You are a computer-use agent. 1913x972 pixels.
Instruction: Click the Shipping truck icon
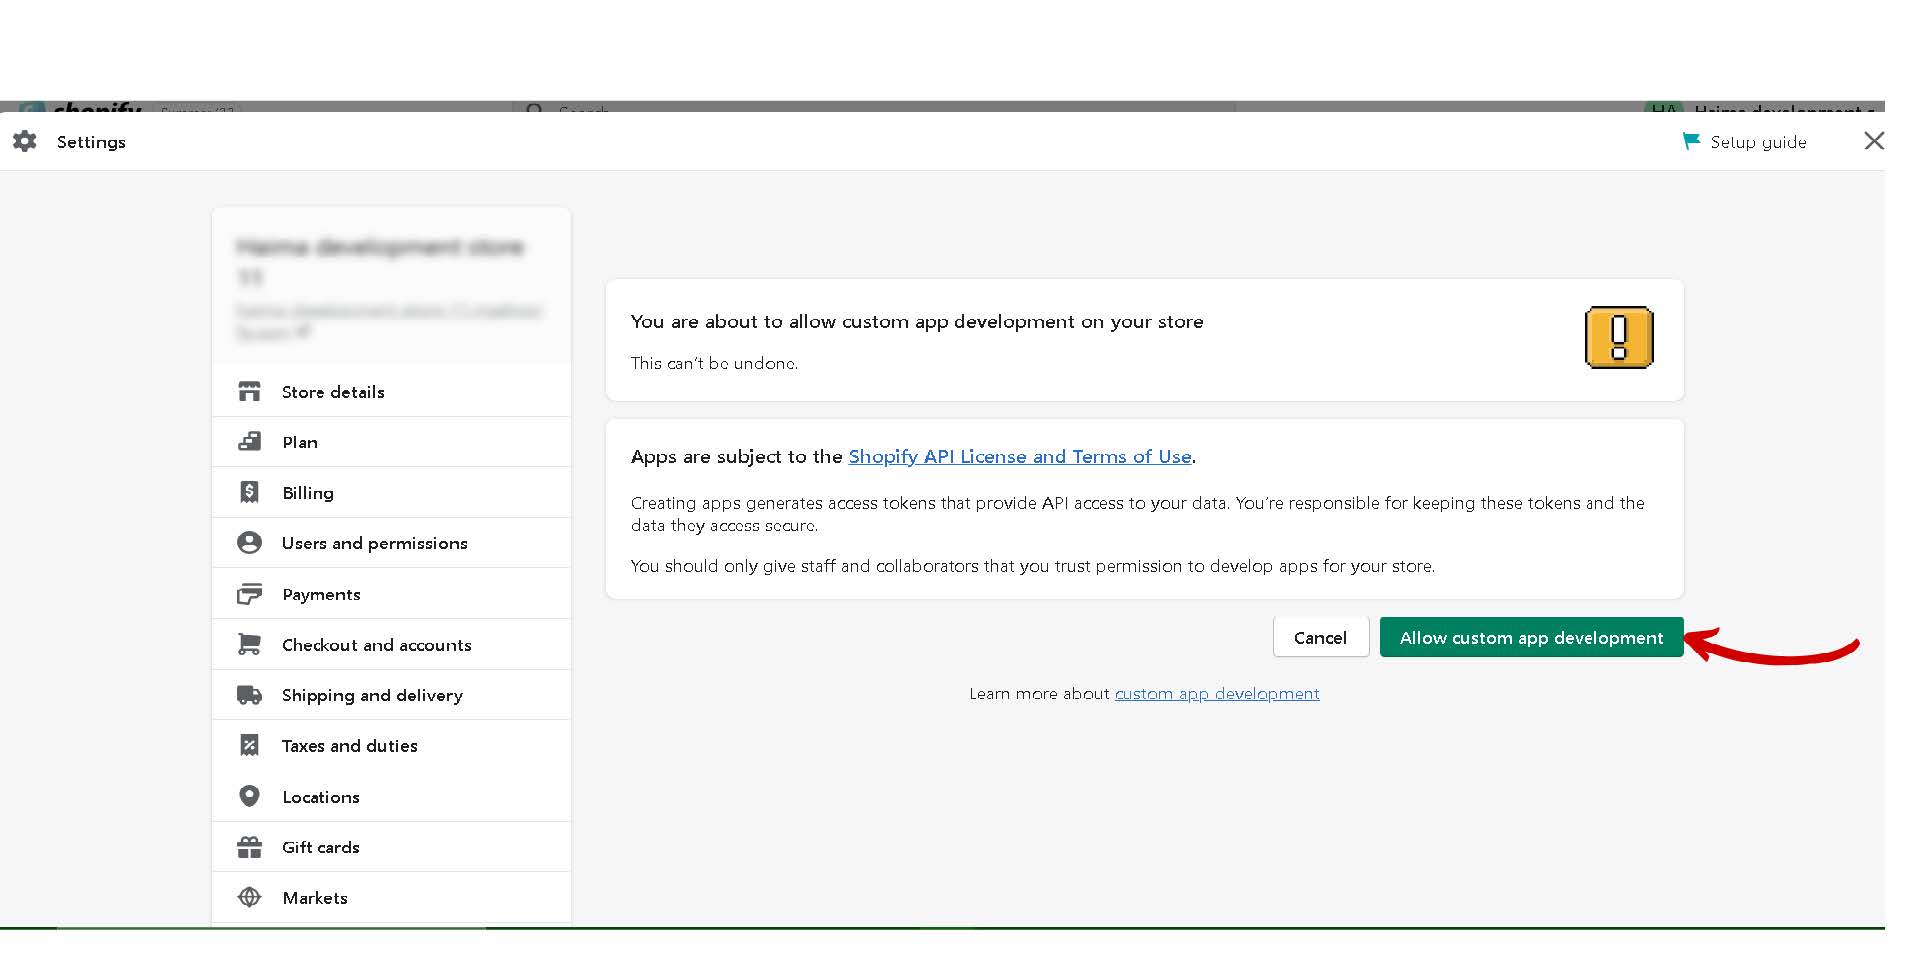tap(249, 695)
